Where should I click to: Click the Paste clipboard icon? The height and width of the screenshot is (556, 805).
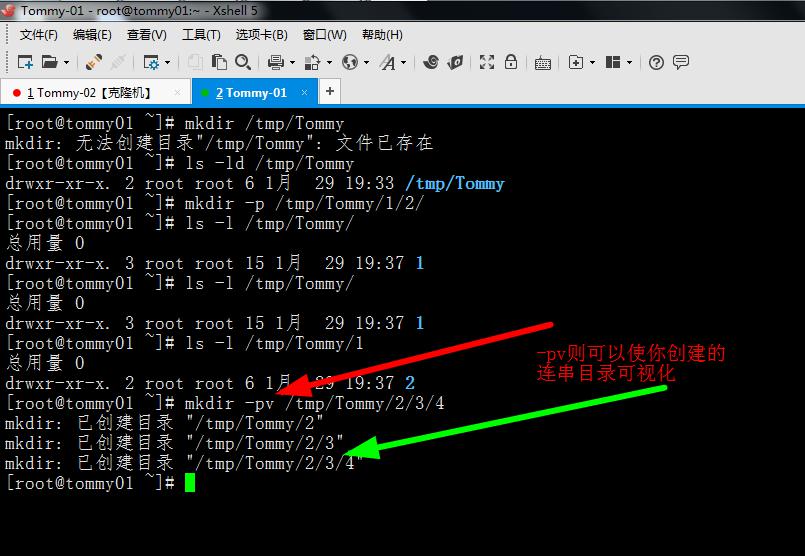tap(219, 62)
